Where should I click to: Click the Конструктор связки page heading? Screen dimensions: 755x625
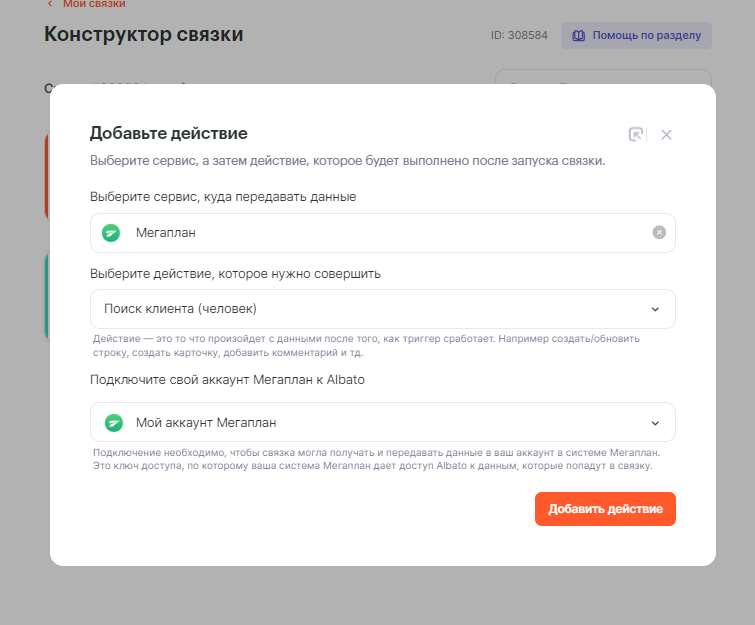[x=143, y=34]
